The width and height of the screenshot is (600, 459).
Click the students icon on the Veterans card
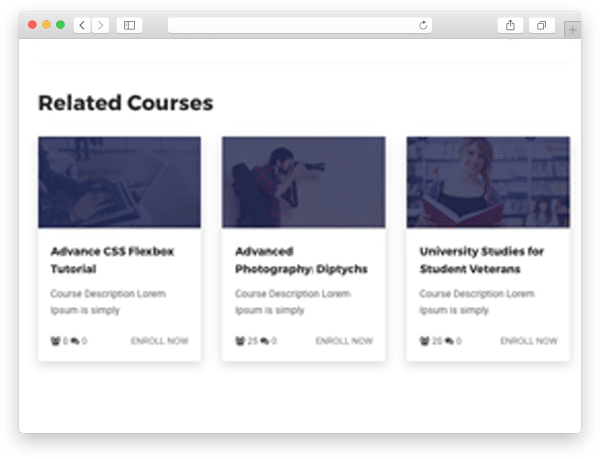click(425, 341)
